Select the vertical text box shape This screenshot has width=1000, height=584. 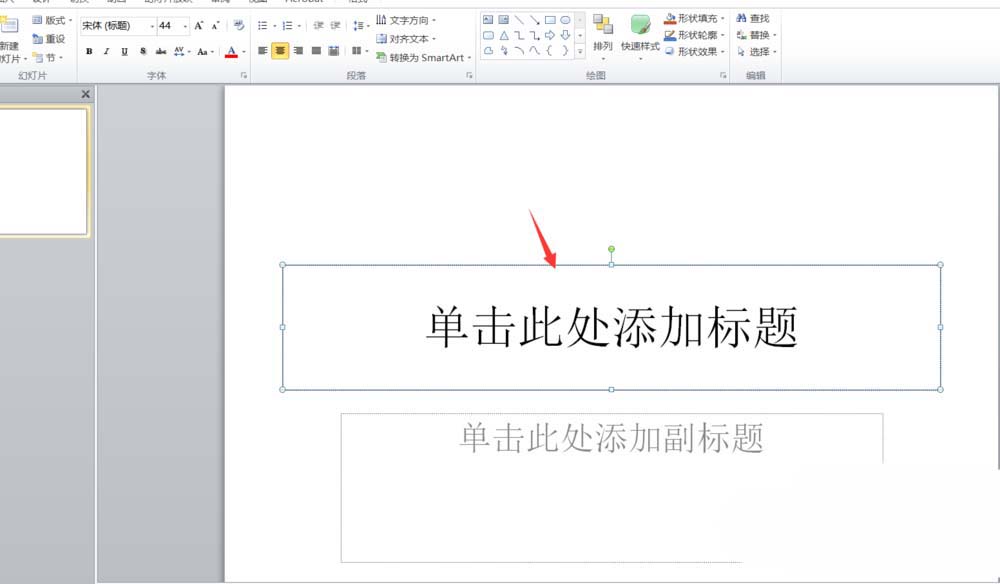[504, 20]
